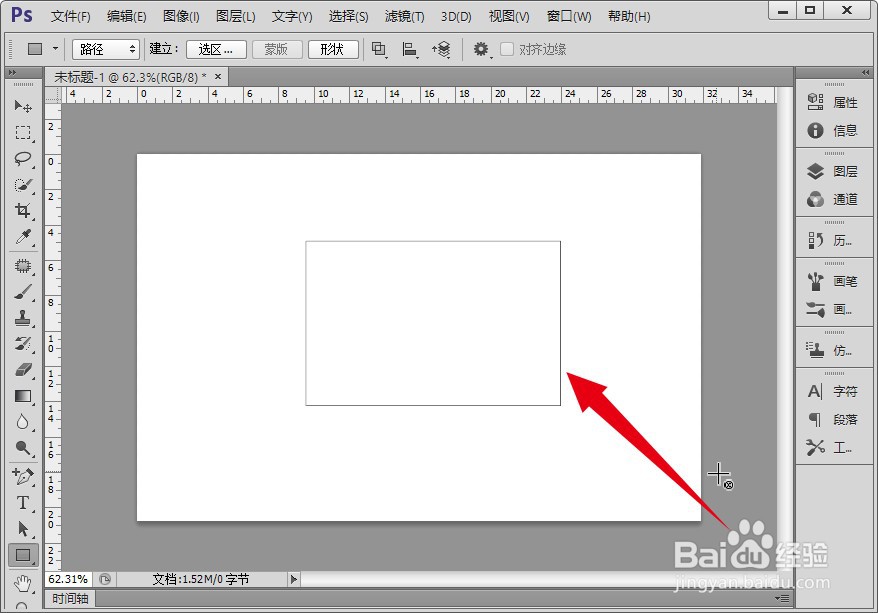878x613 pixels.
Task: Select the Gradient tool
Action: coord(23,396)
